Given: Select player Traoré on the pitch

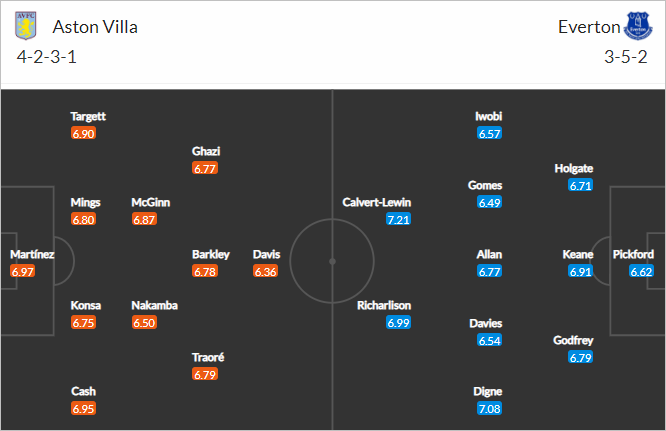Looking at the screenshot, I should (x=208, y=357).
